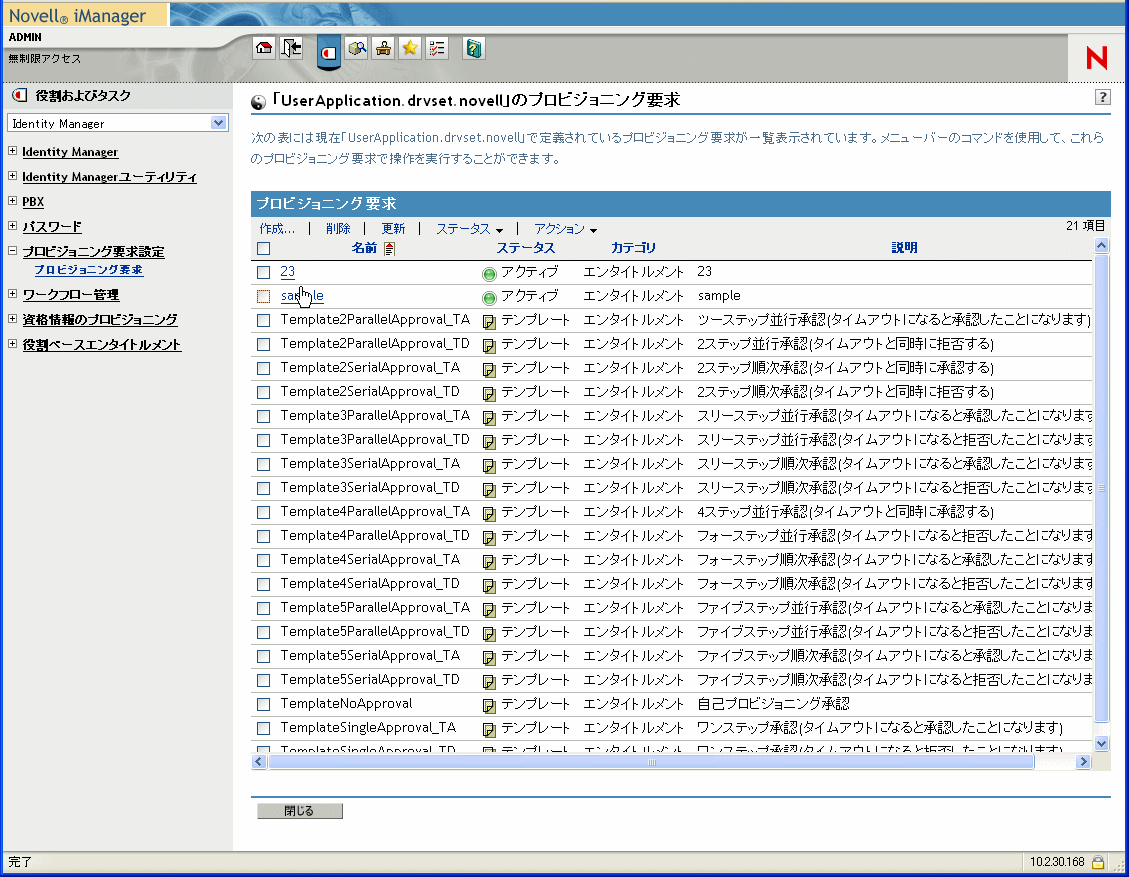Viewport: 1129px width, 877px height.
Task: Open the request link named 23
Action: pos(288,271)
